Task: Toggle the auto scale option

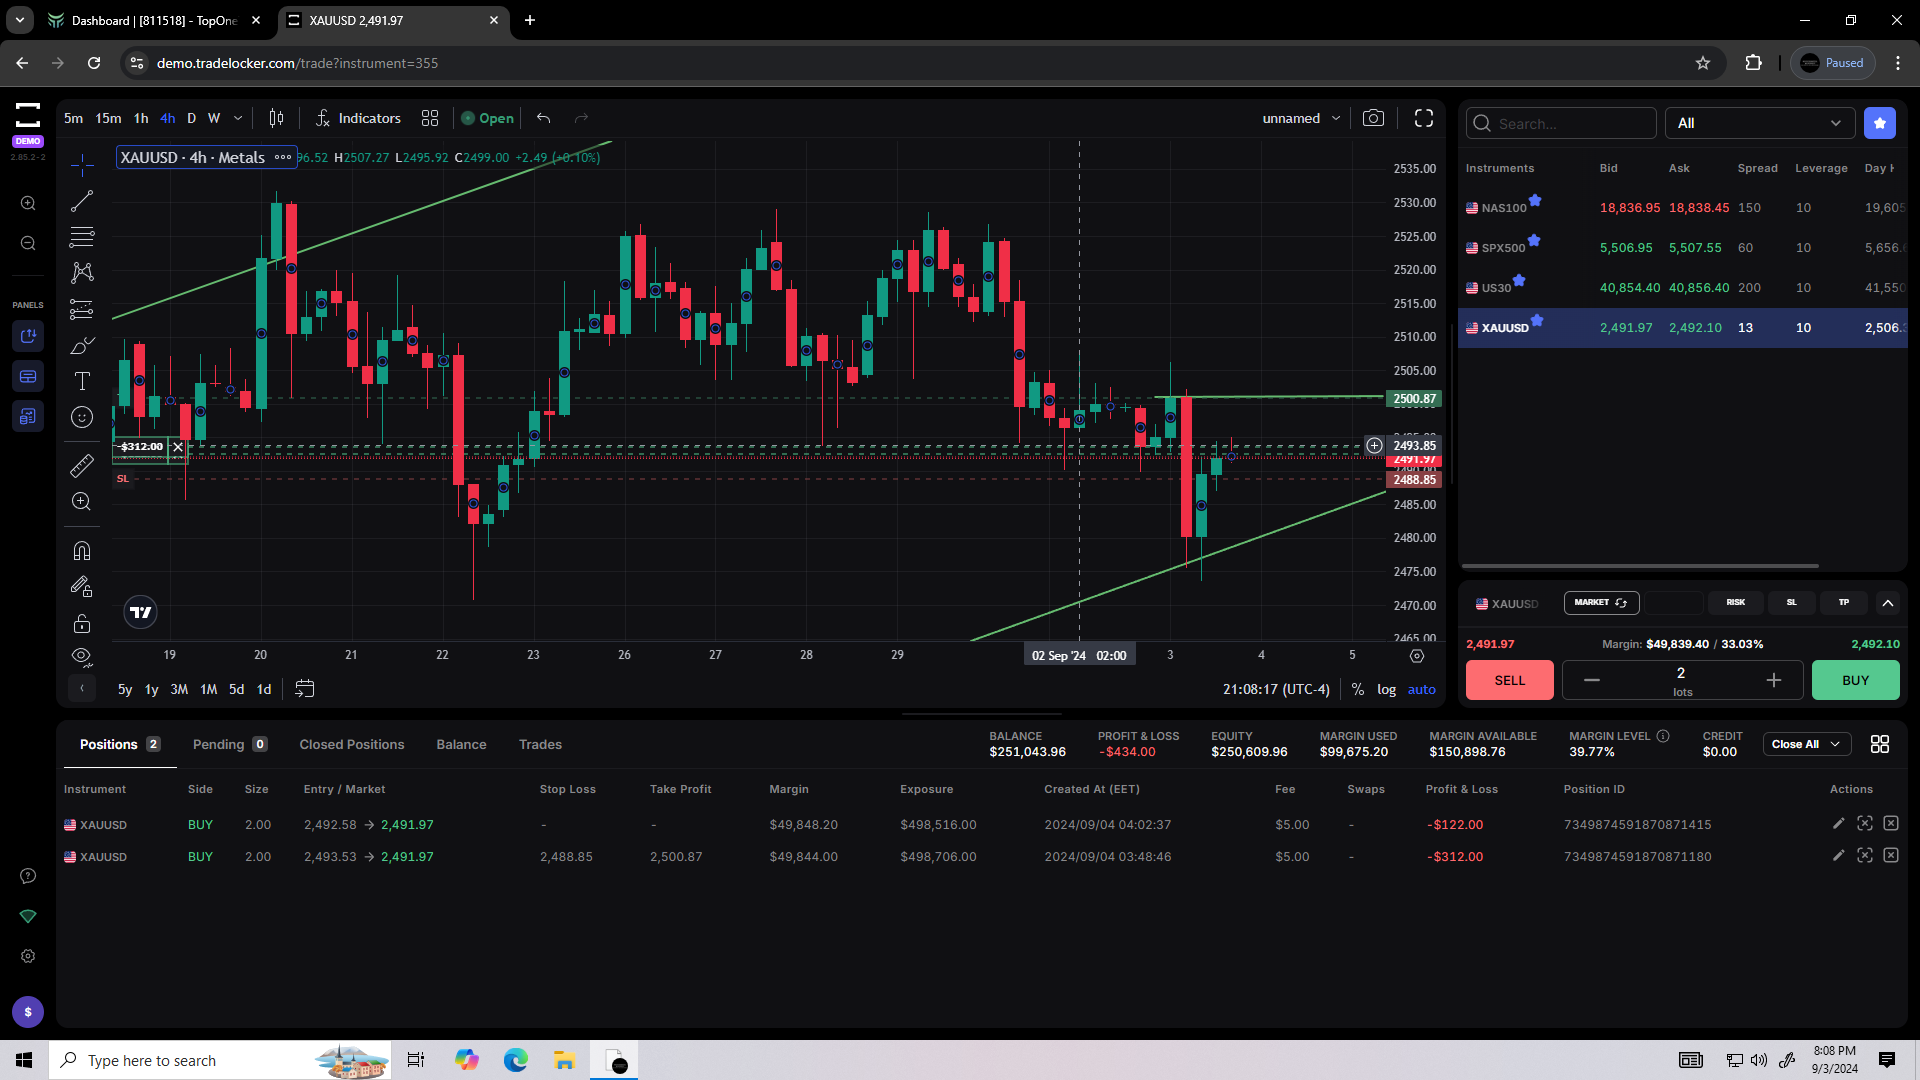Action: [1421, 689]
